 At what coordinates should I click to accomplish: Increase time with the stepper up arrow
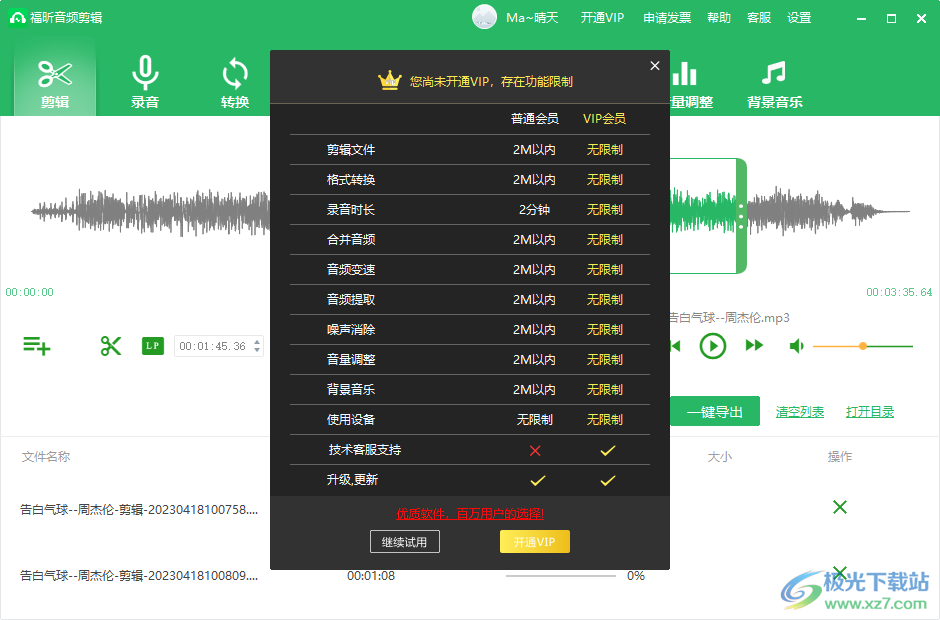click(x=257, y=342)
